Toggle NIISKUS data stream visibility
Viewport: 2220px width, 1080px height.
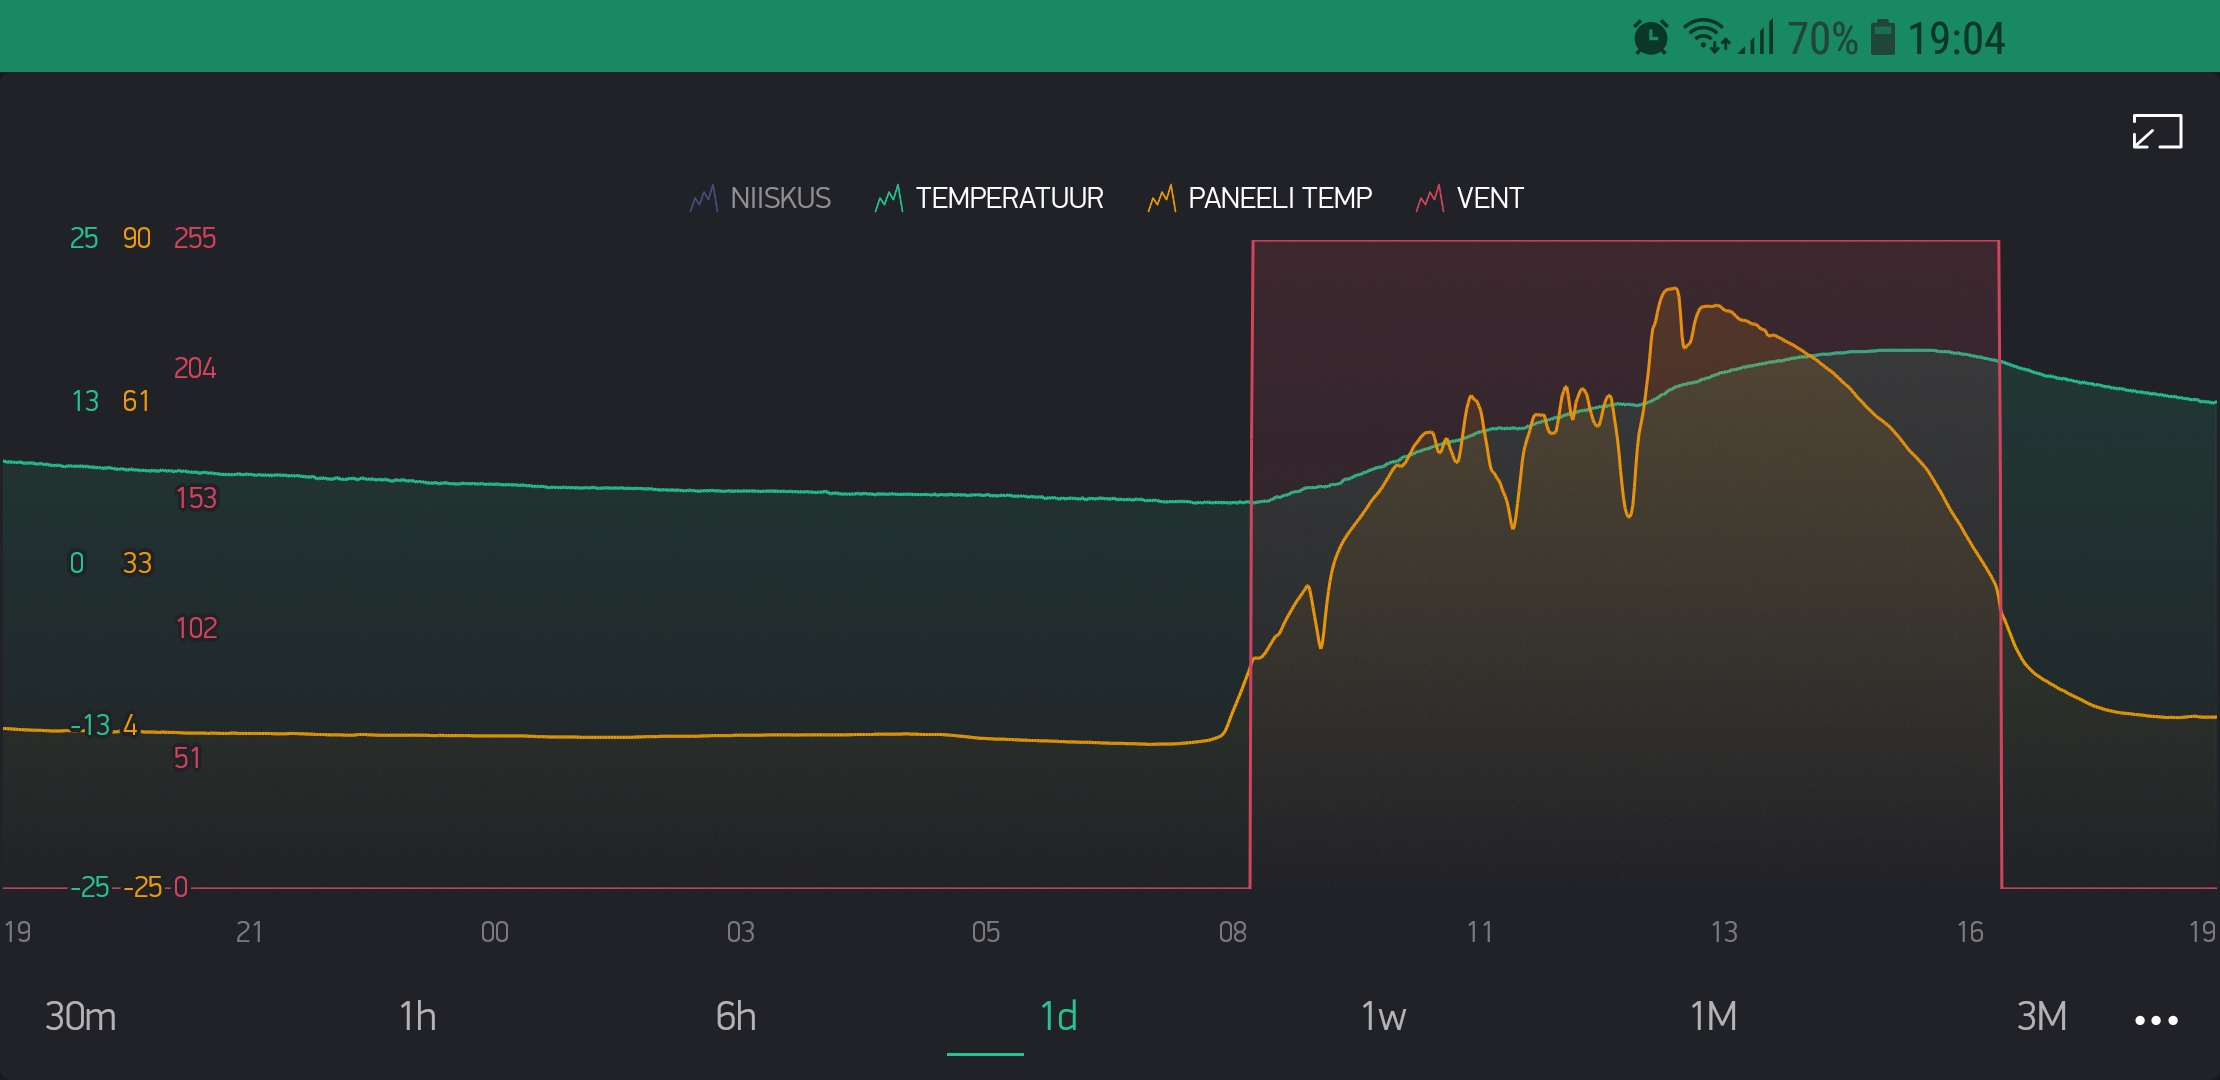pos(780,198)
